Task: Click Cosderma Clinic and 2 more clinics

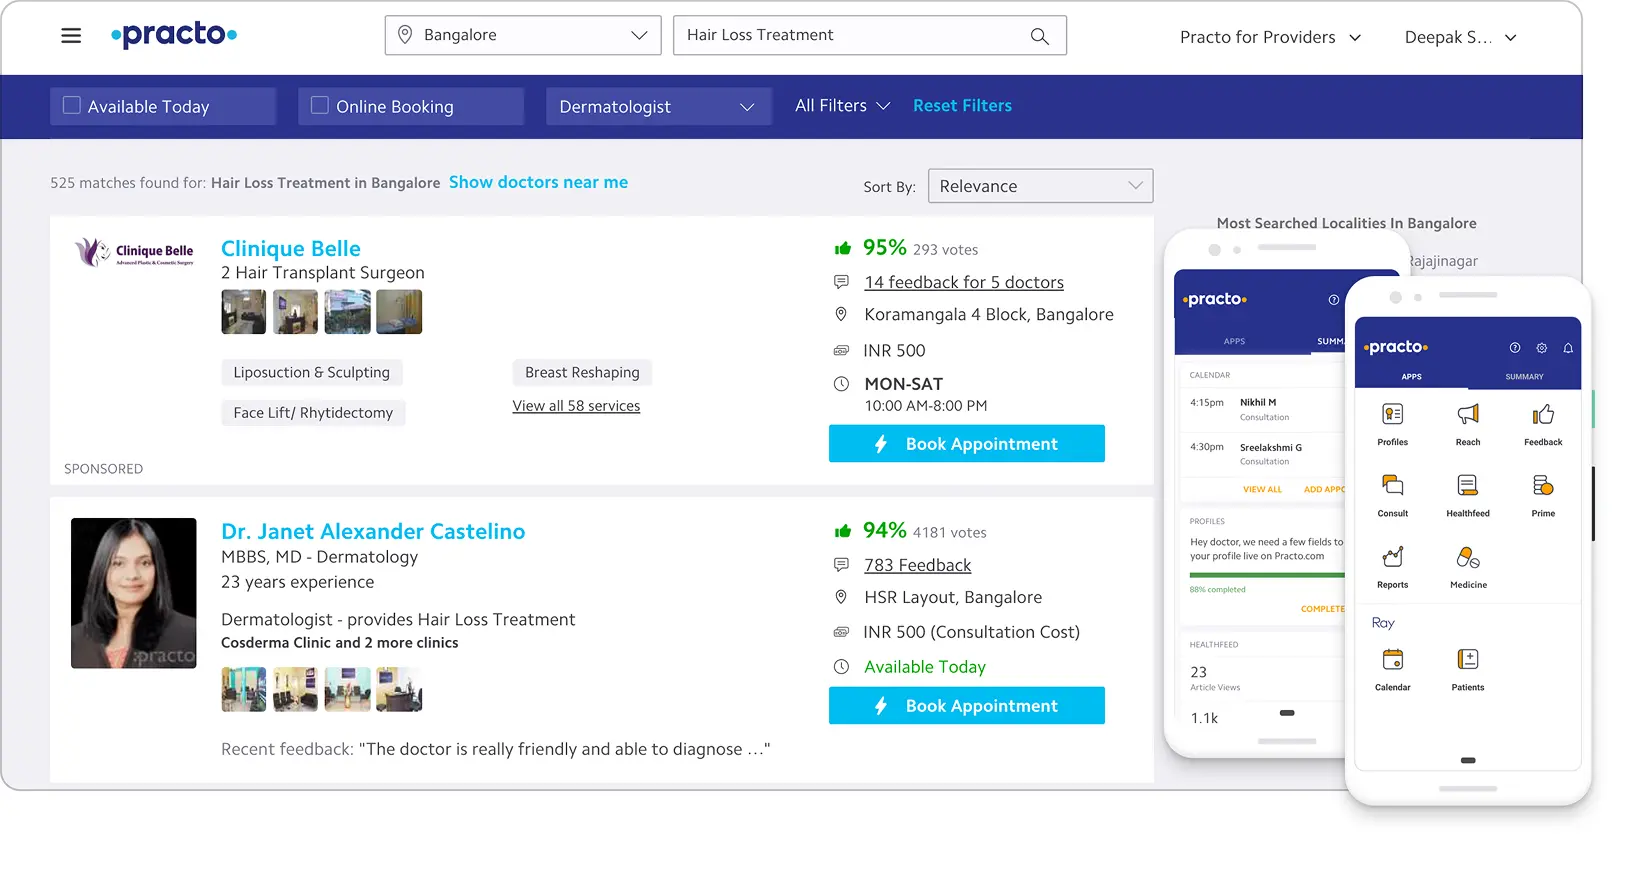Action: pyautogui.click(x=340, y=643)
